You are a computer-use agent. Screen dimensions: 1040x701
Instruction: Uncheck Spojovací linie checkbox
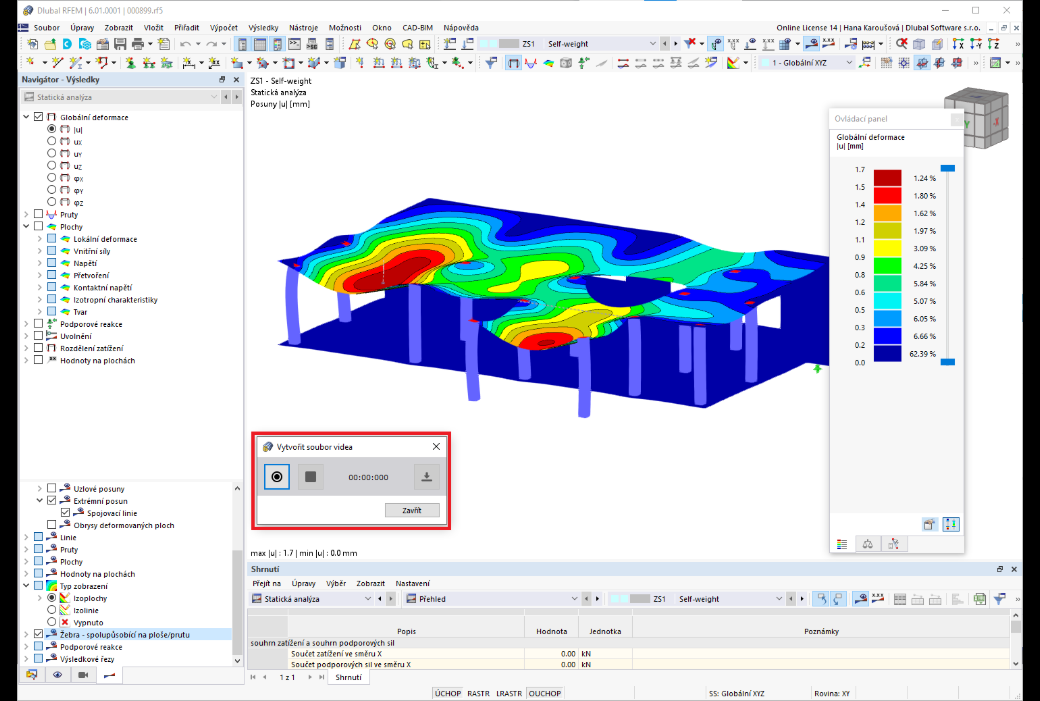click(x=65, y=513)
